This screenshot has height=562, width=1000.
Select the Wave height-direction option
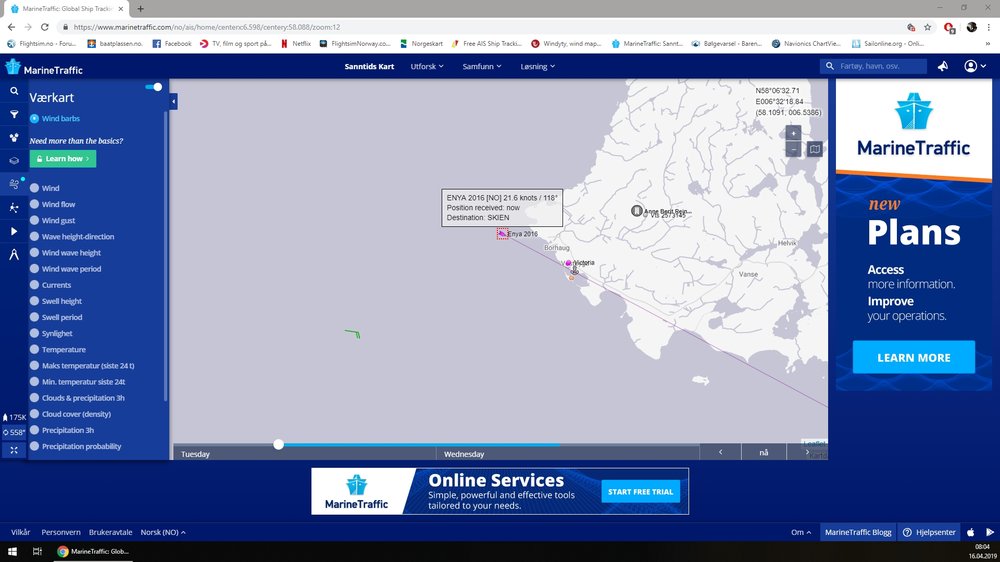coord(34,237)
